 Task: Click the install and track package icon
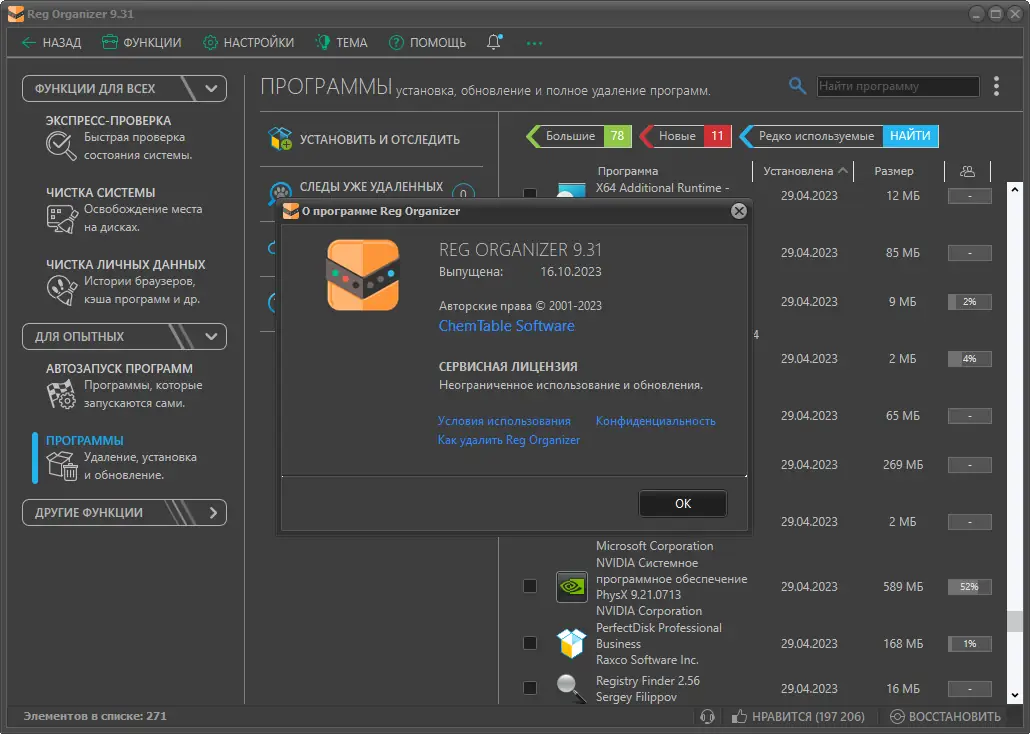point(280,139)
